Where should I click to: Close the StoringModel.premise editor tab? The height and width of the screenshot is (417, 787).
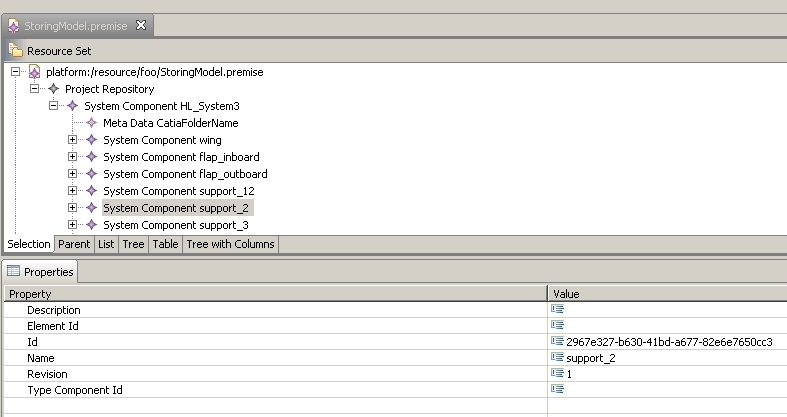tap(142, 25)
